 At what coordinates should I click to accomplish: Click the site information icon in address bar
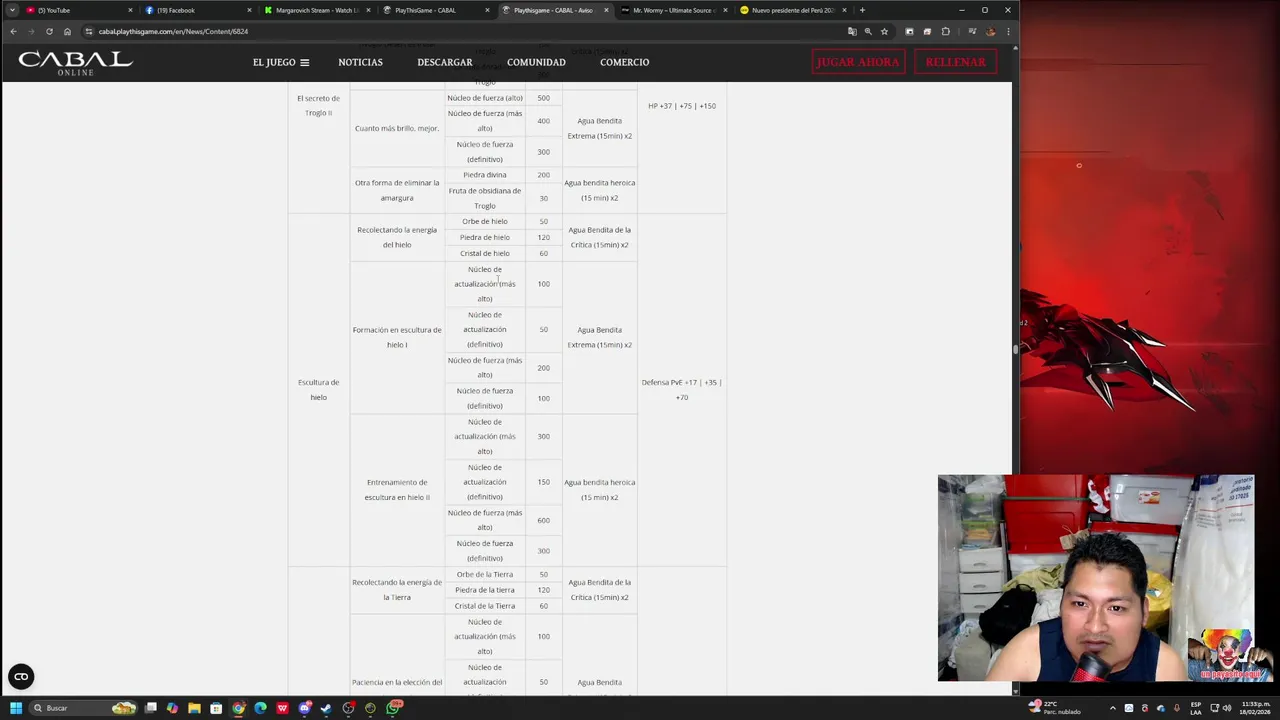click(89, 31)
